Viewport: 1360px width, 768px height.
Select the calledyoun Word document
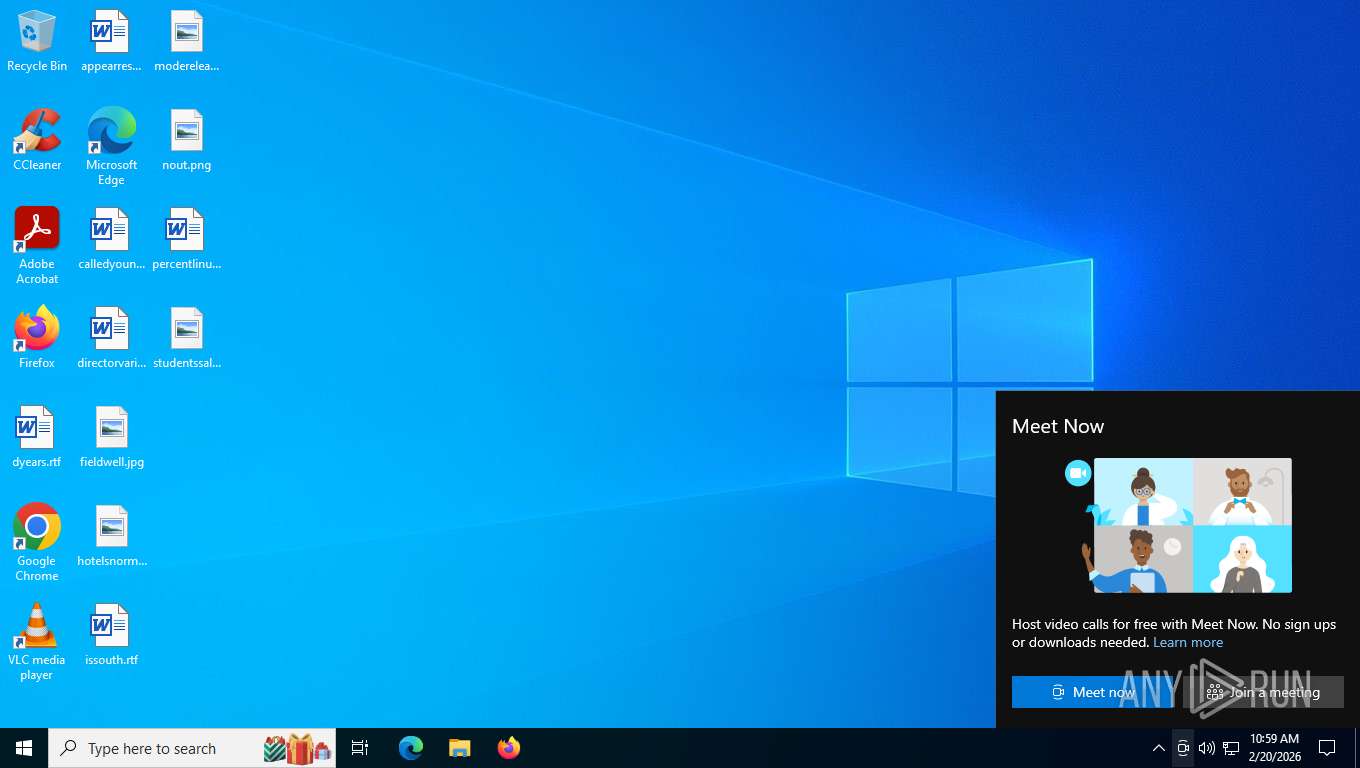111,239
